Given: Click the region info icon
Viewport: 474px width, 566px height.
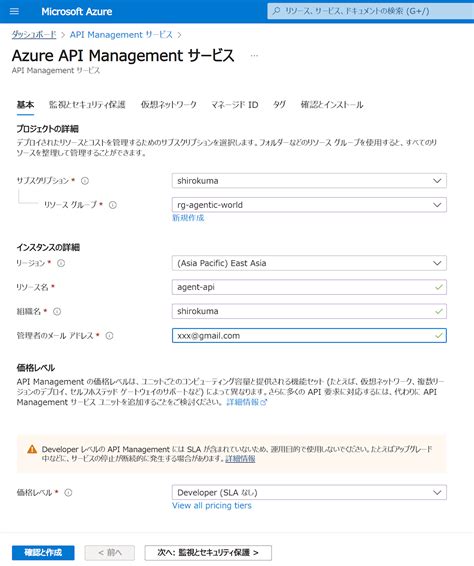Looking at the screenshot, I should [x=61, y=263].
